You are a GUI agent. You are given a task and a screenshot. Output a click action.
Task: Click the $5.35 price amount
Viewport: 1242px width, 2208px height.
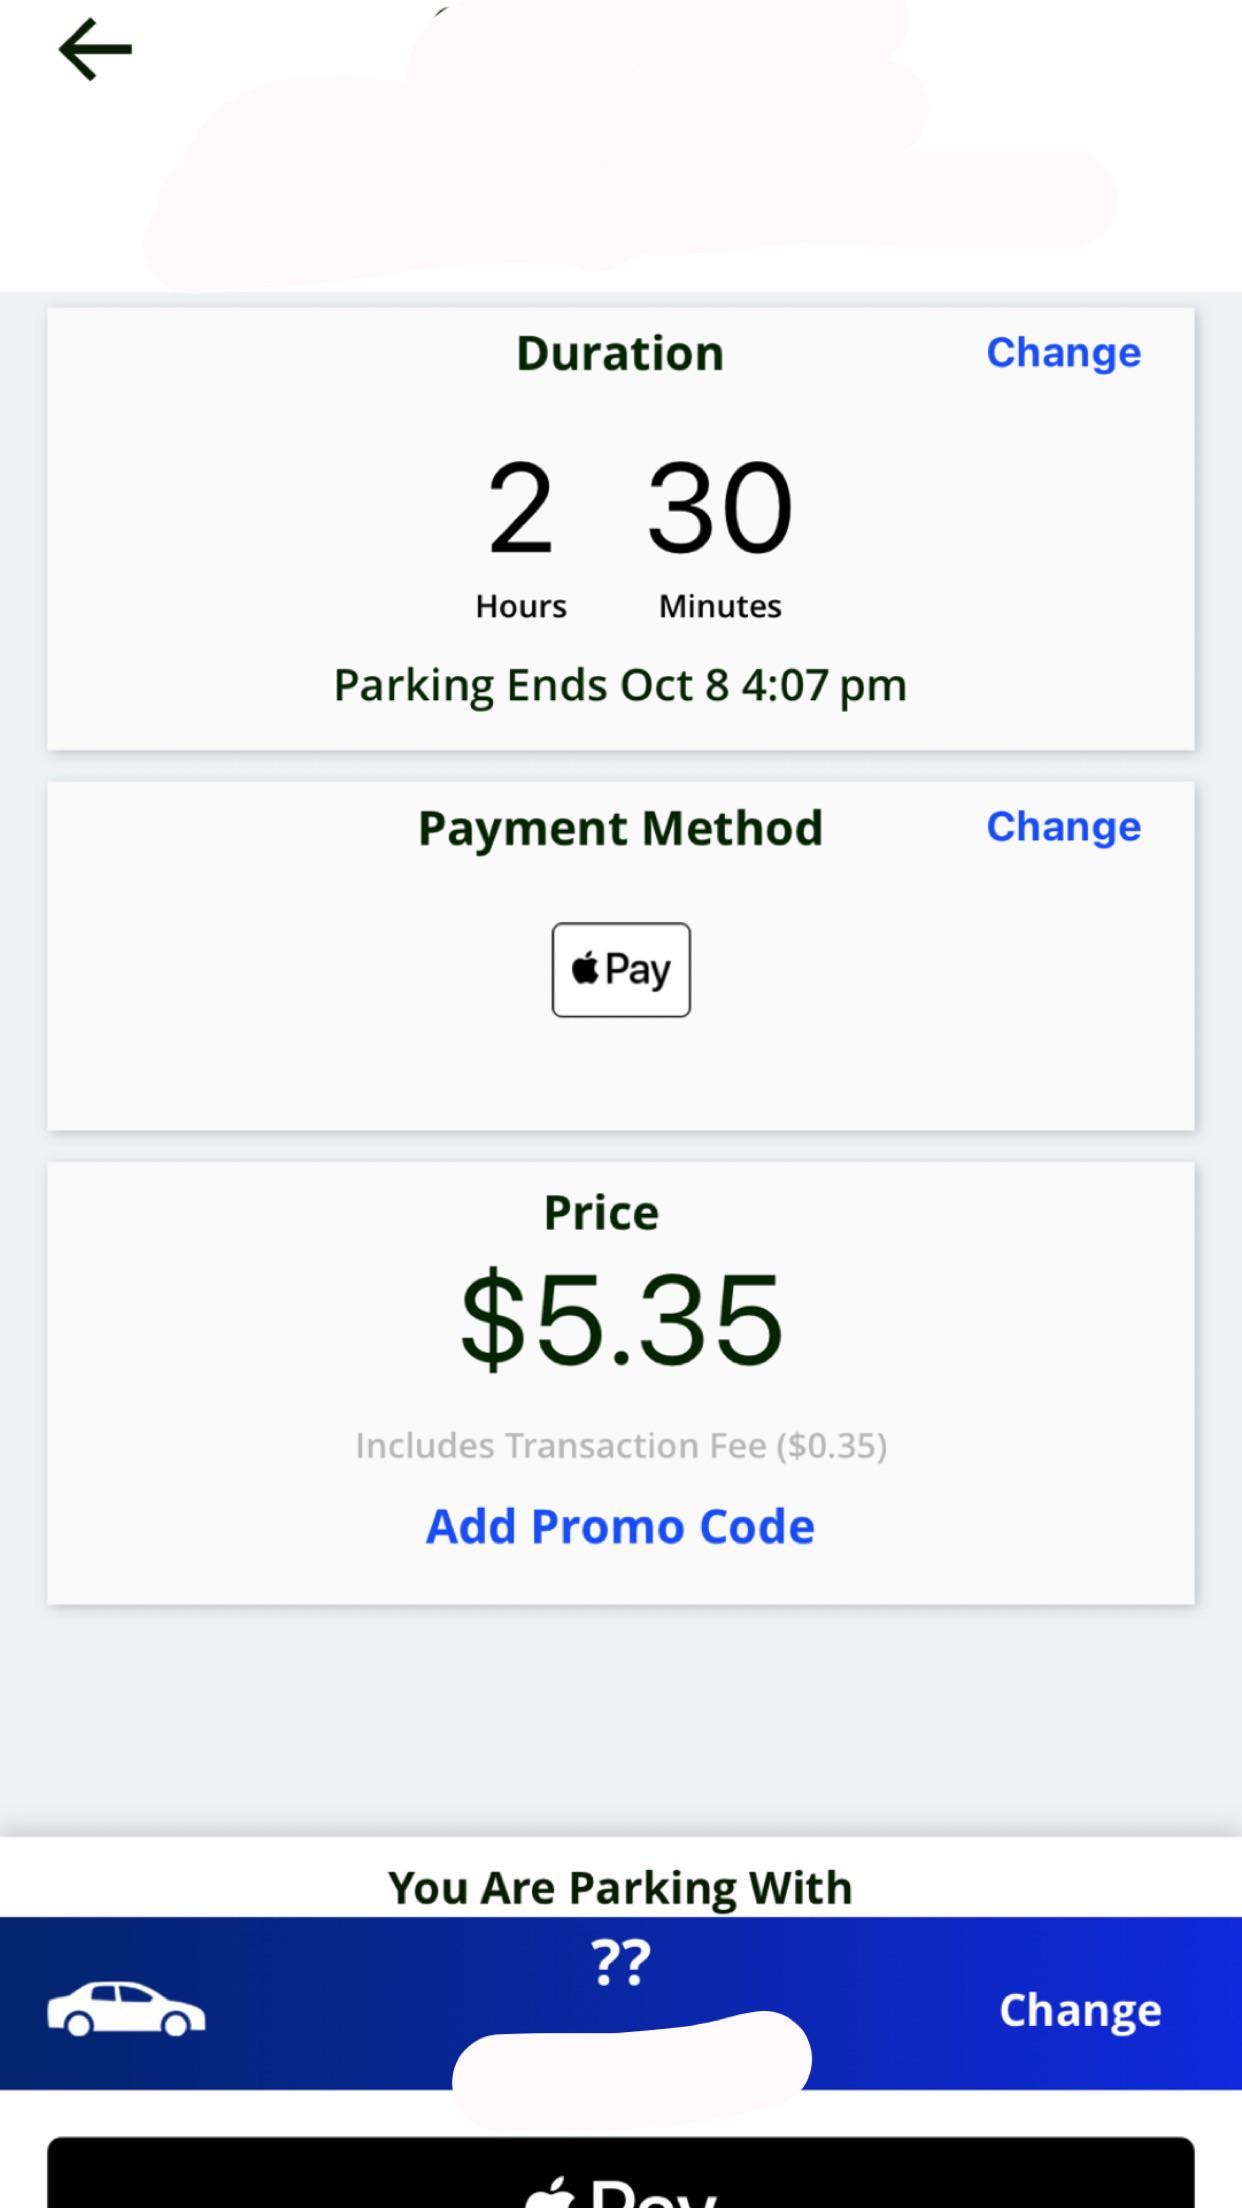point(621,1319)
